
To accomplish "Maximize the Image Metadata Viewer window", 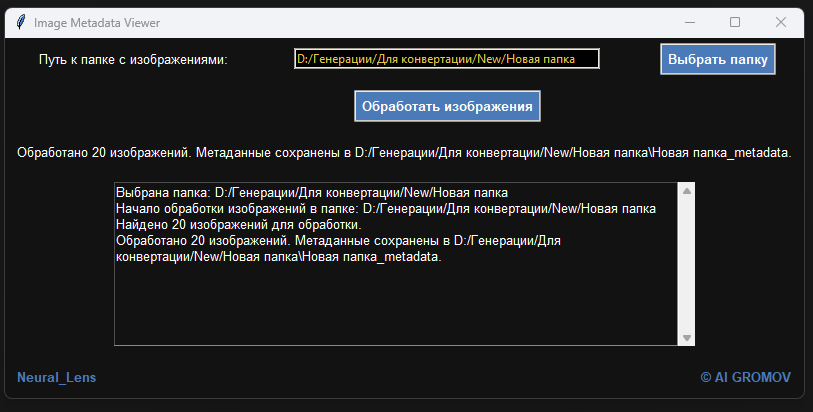I will (735, 22).
